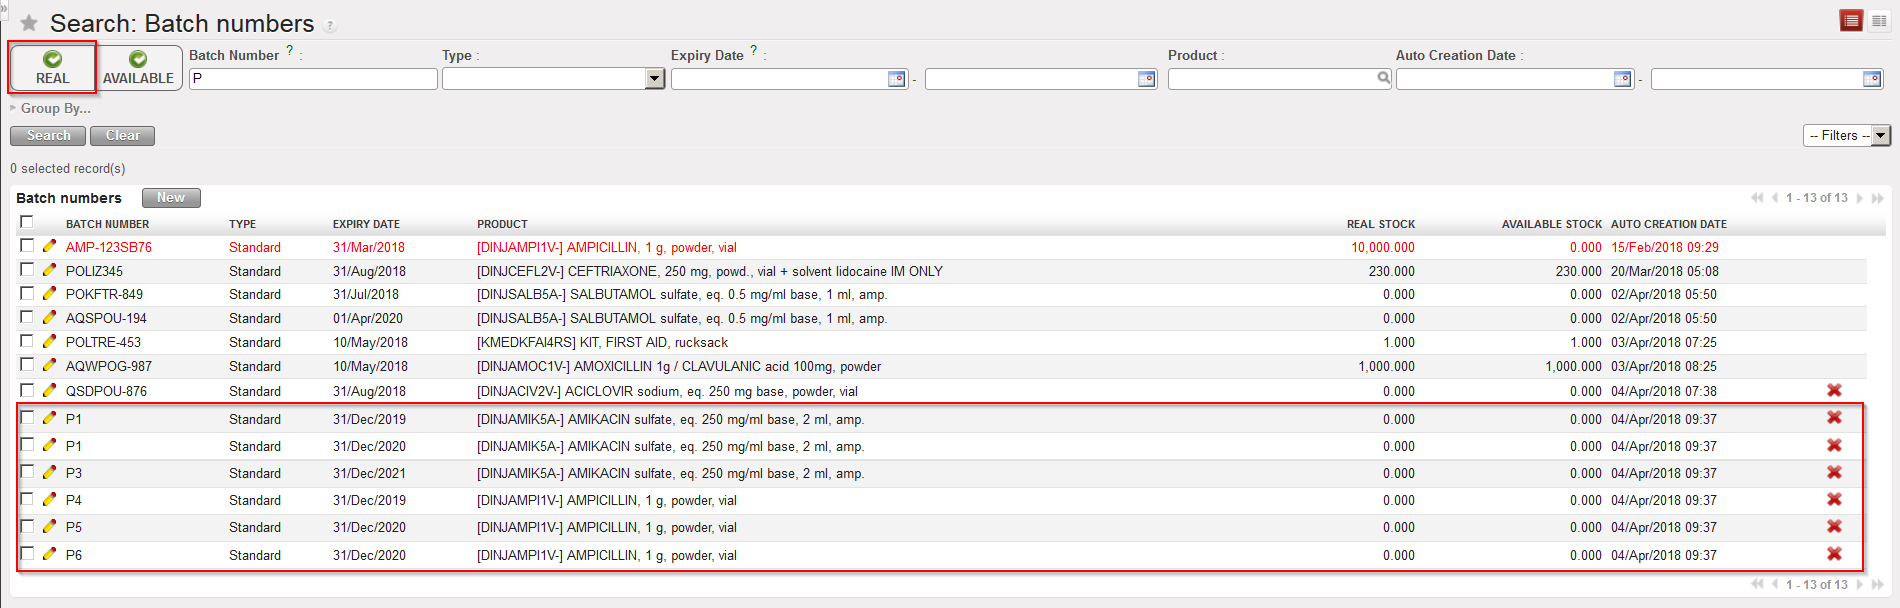Switch to list view icon at top right
The image size is (1900, 608).
coord(1851,21)
